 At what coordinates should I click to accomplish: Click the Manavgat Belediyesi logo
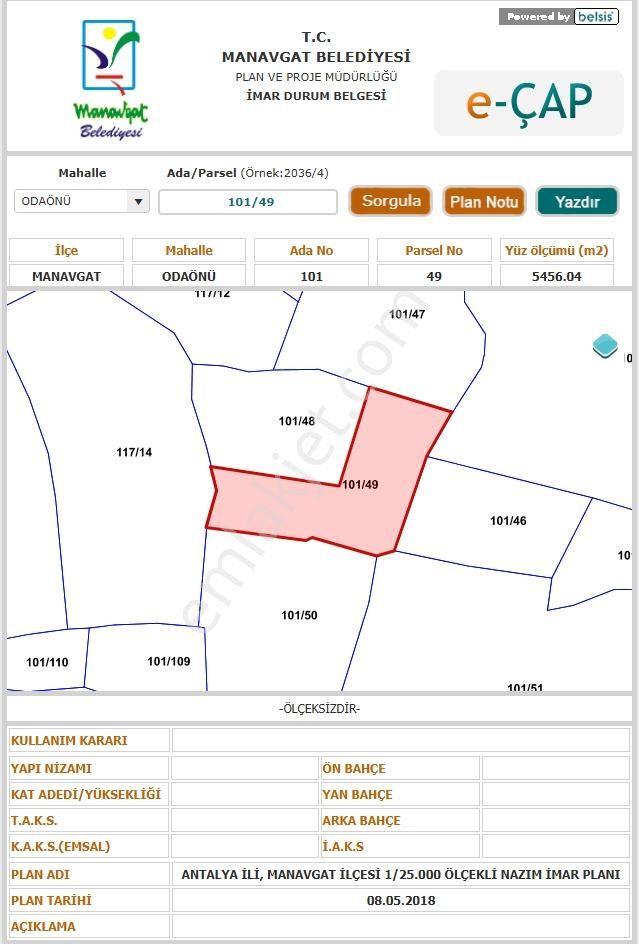[x=110, y=79]
